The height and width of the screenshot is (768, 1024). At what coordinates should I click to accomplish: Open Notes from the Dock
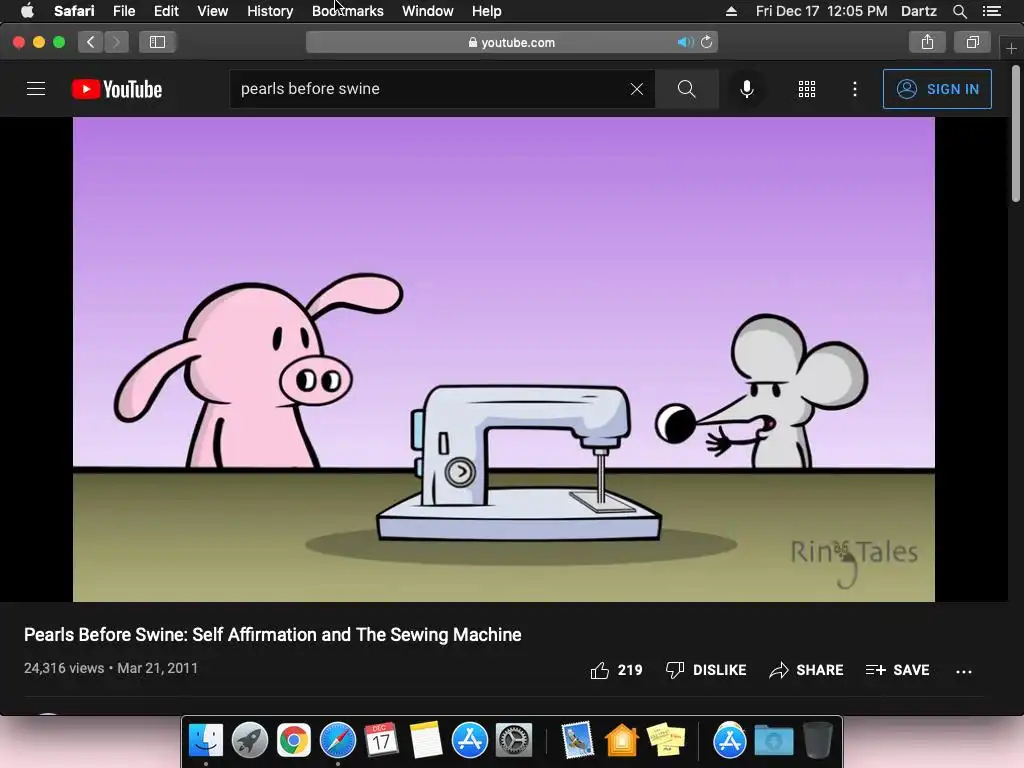pyautogui.click(x=425, y=741)
